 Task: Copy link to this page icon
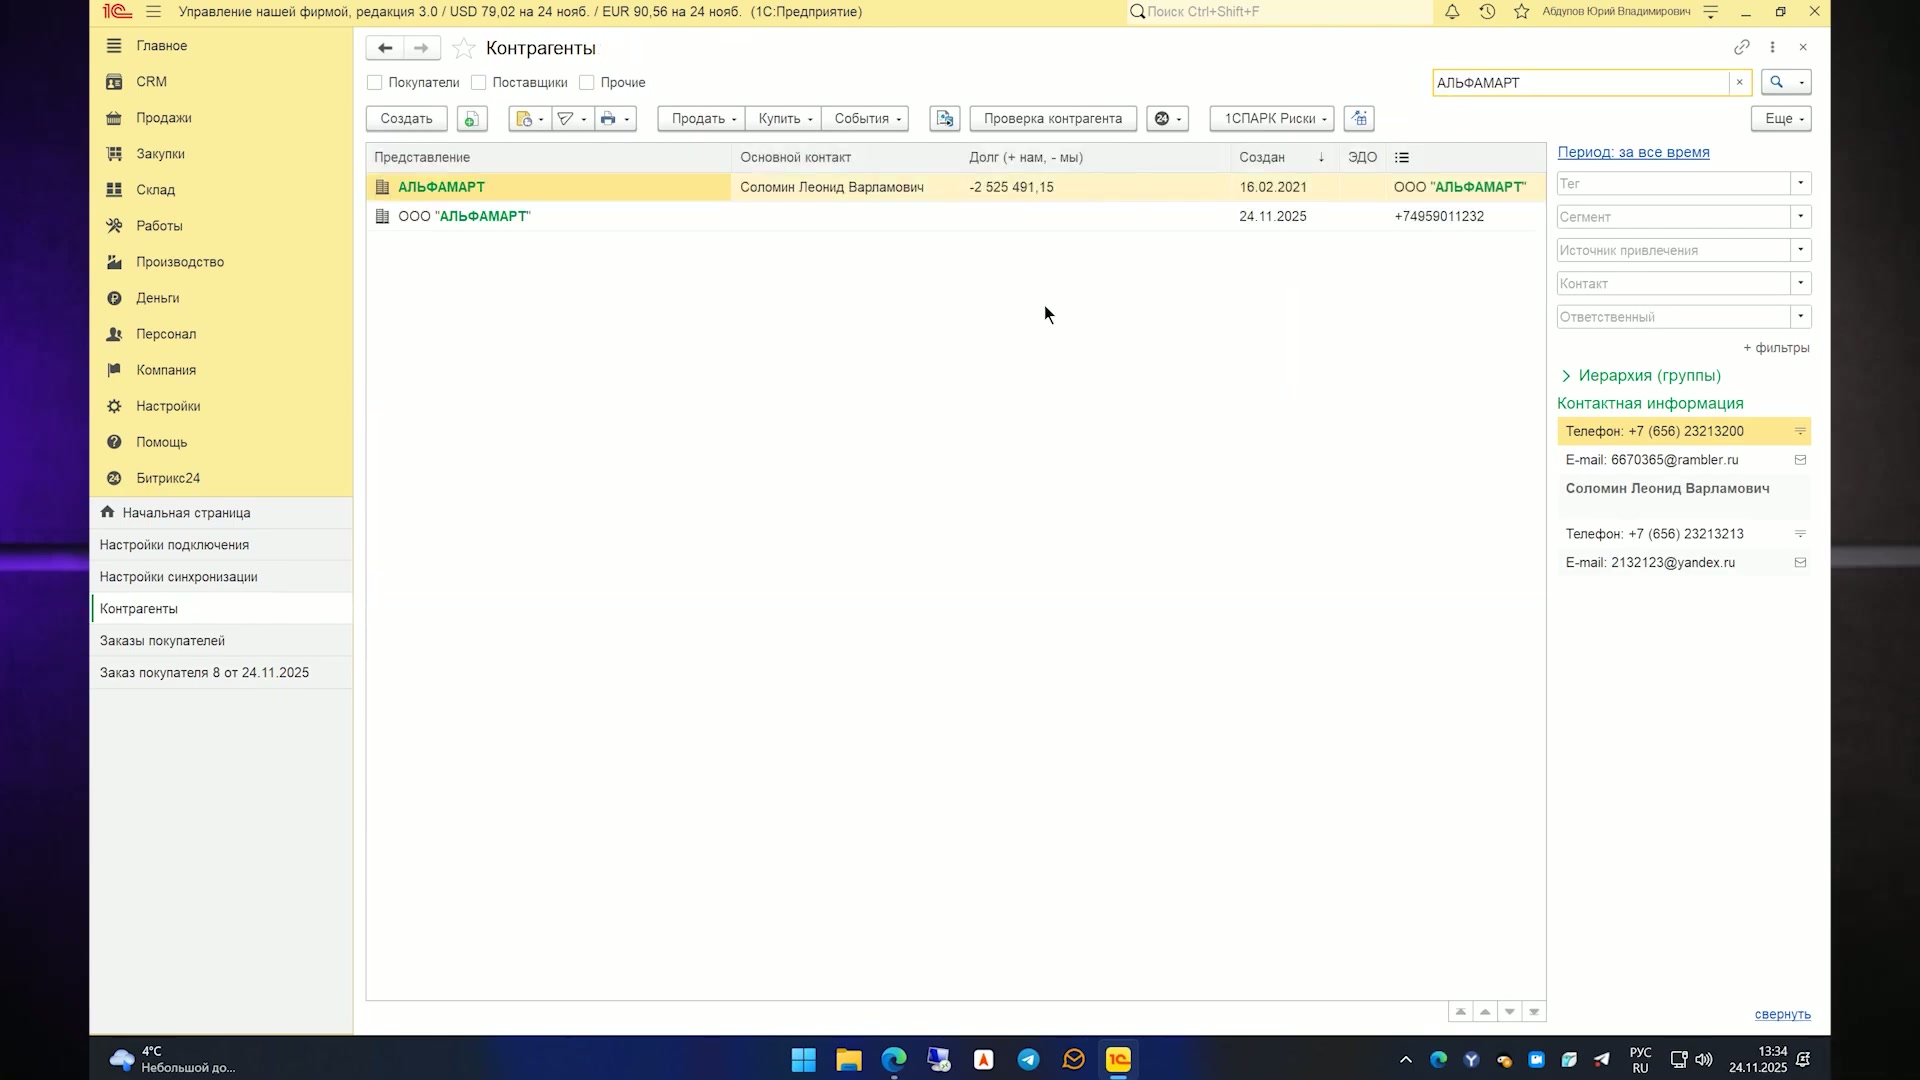1741,47
